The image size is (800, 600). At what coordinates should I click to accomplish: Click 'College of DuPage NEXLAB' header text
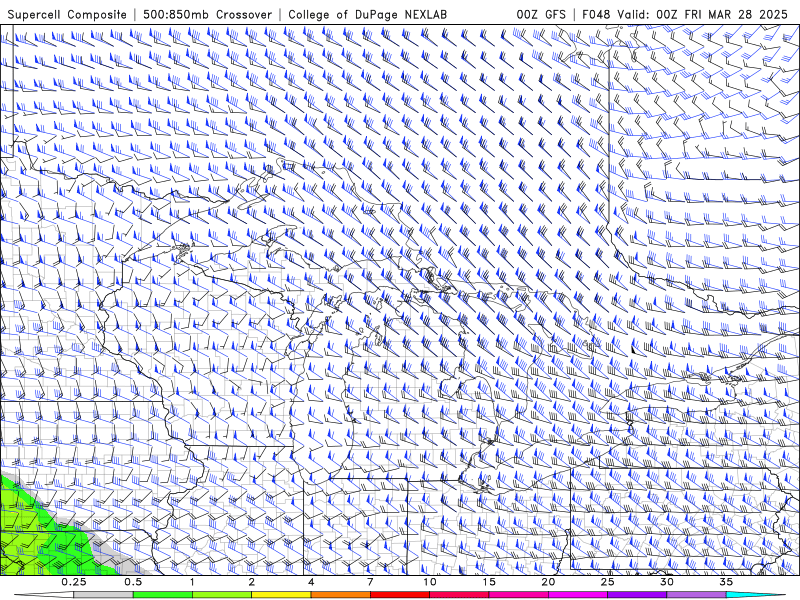coord(367,15)
